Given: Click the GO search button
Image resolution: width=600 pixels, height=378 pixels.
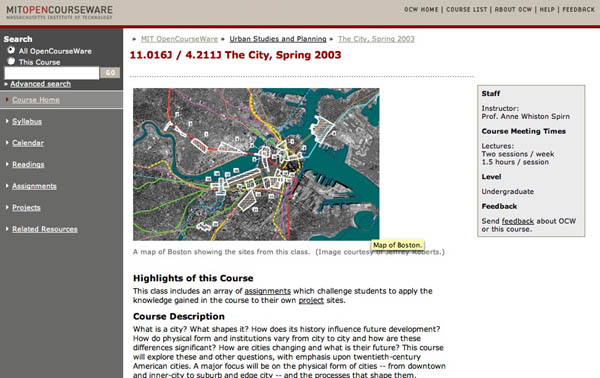Looking at the screenshot, I should click(110, 73).
